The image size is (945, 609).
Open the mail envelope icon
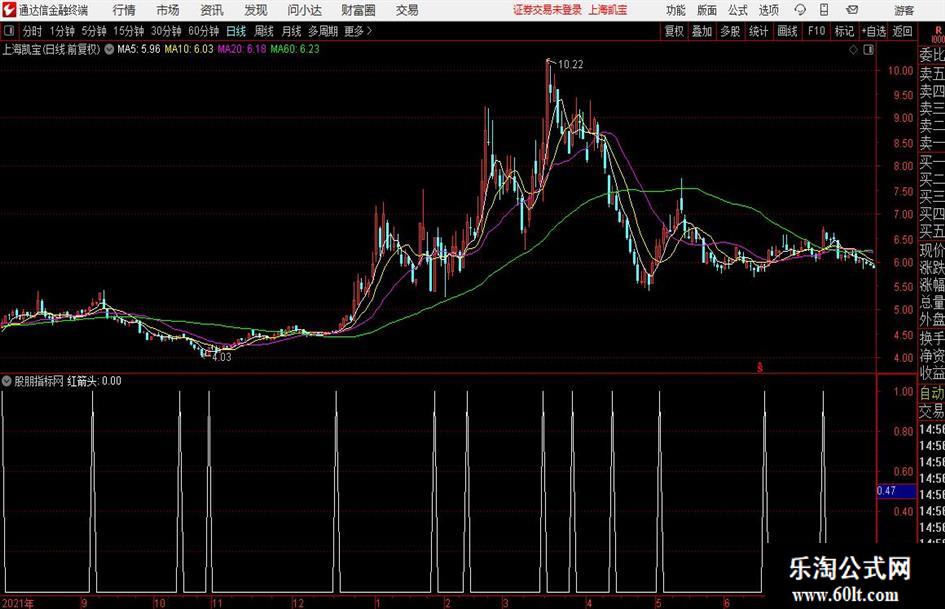852,10
